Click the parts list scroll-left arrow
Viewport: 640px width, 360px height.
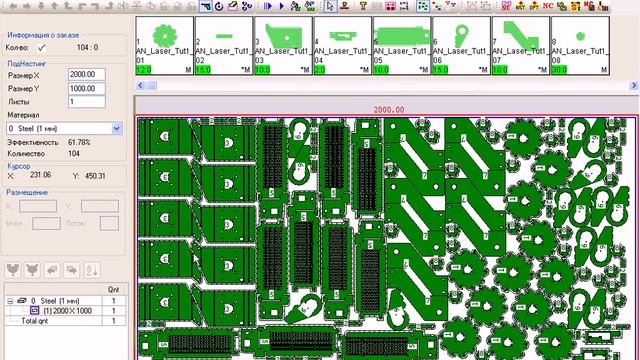click(x=140, y=85)
